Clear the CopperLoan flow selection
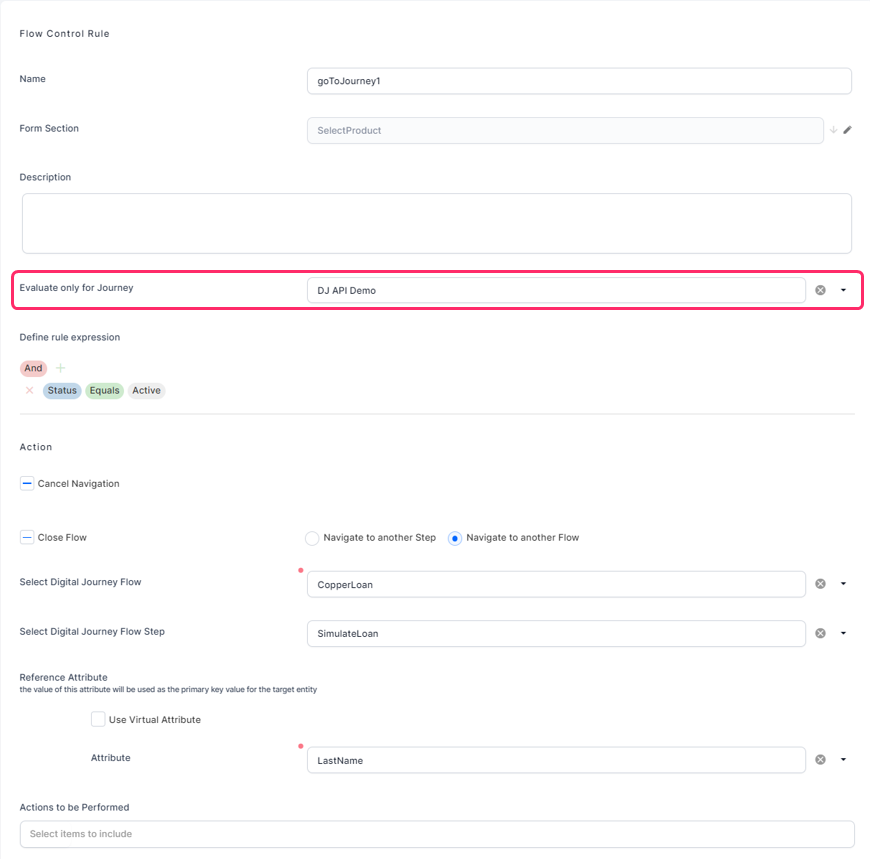The height and width of the screenshot is (859, 890). [x=820, y=584]
